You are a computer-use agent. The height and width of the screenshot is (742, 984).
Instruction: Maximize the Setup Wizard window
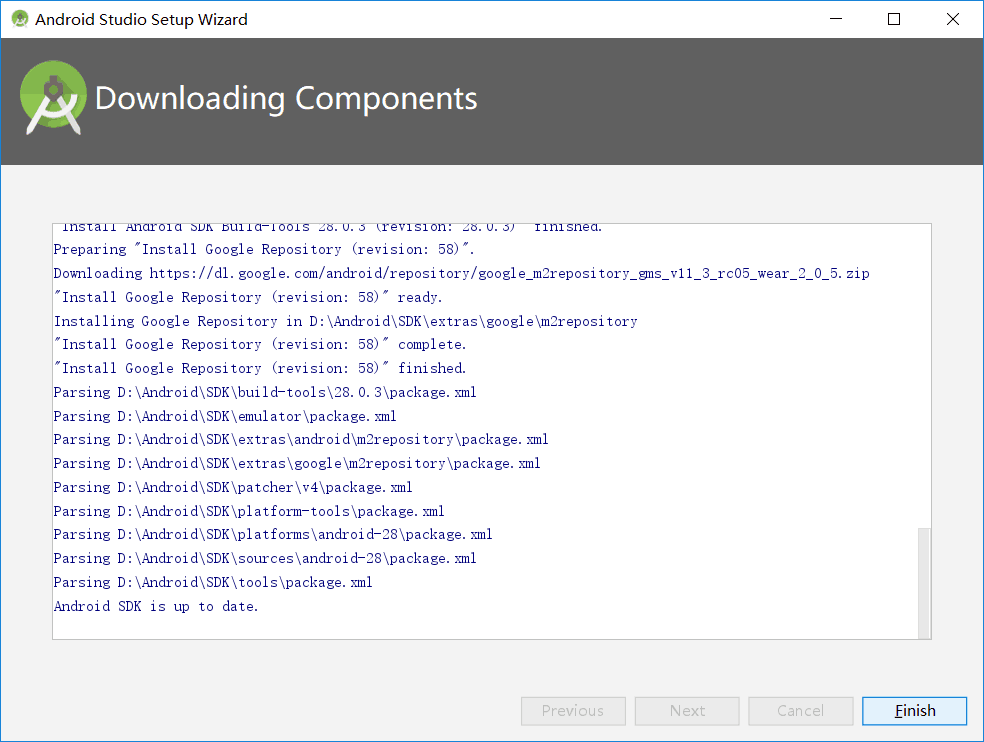point(894,19)
